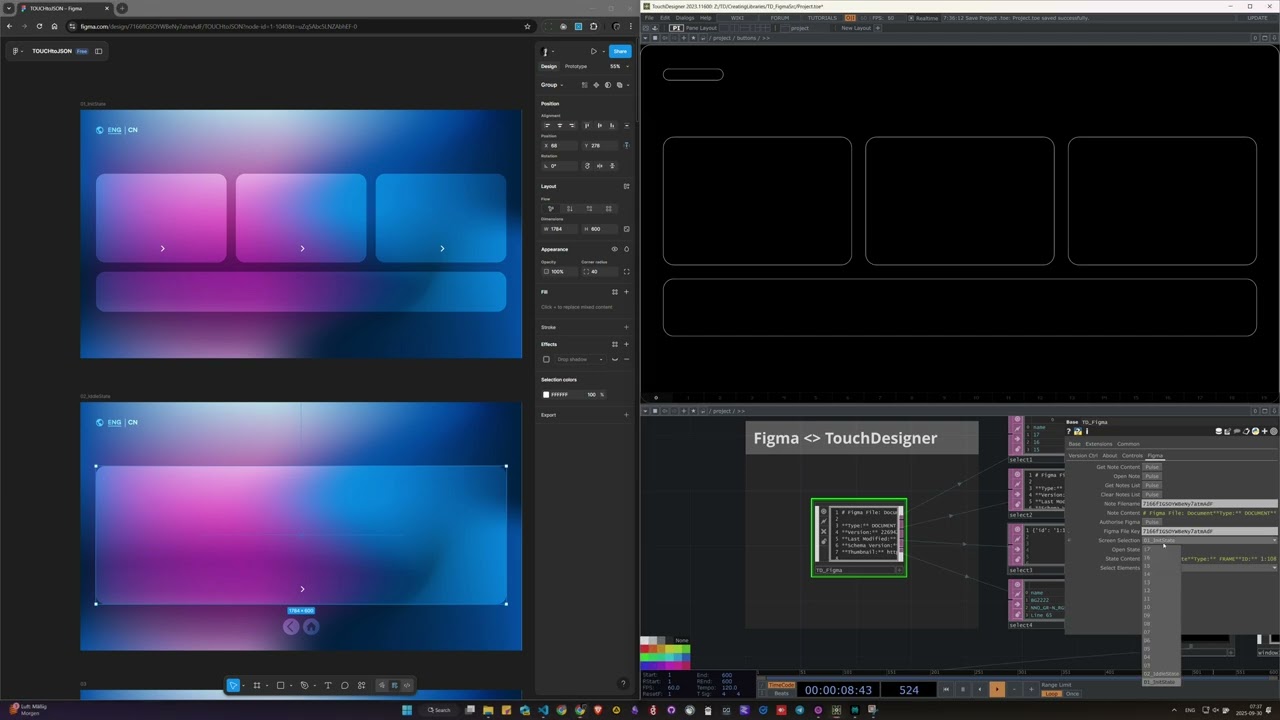Click the operator help question mark icon
The width and height of the screenshot is (1280, 720).
coord(1070,432)
